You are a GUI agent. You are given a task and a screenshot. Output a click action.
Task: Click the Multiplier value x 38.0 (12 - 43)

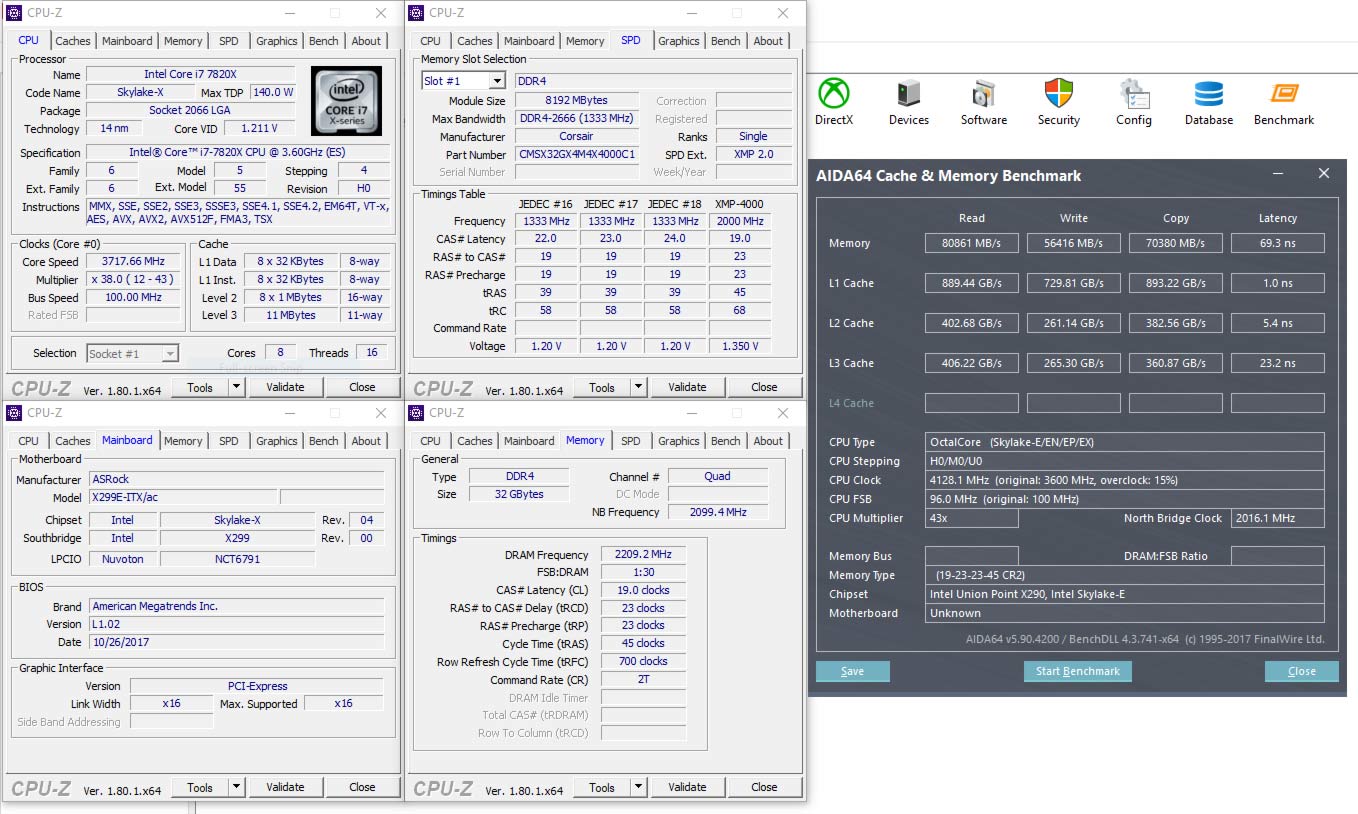(134, 279)
